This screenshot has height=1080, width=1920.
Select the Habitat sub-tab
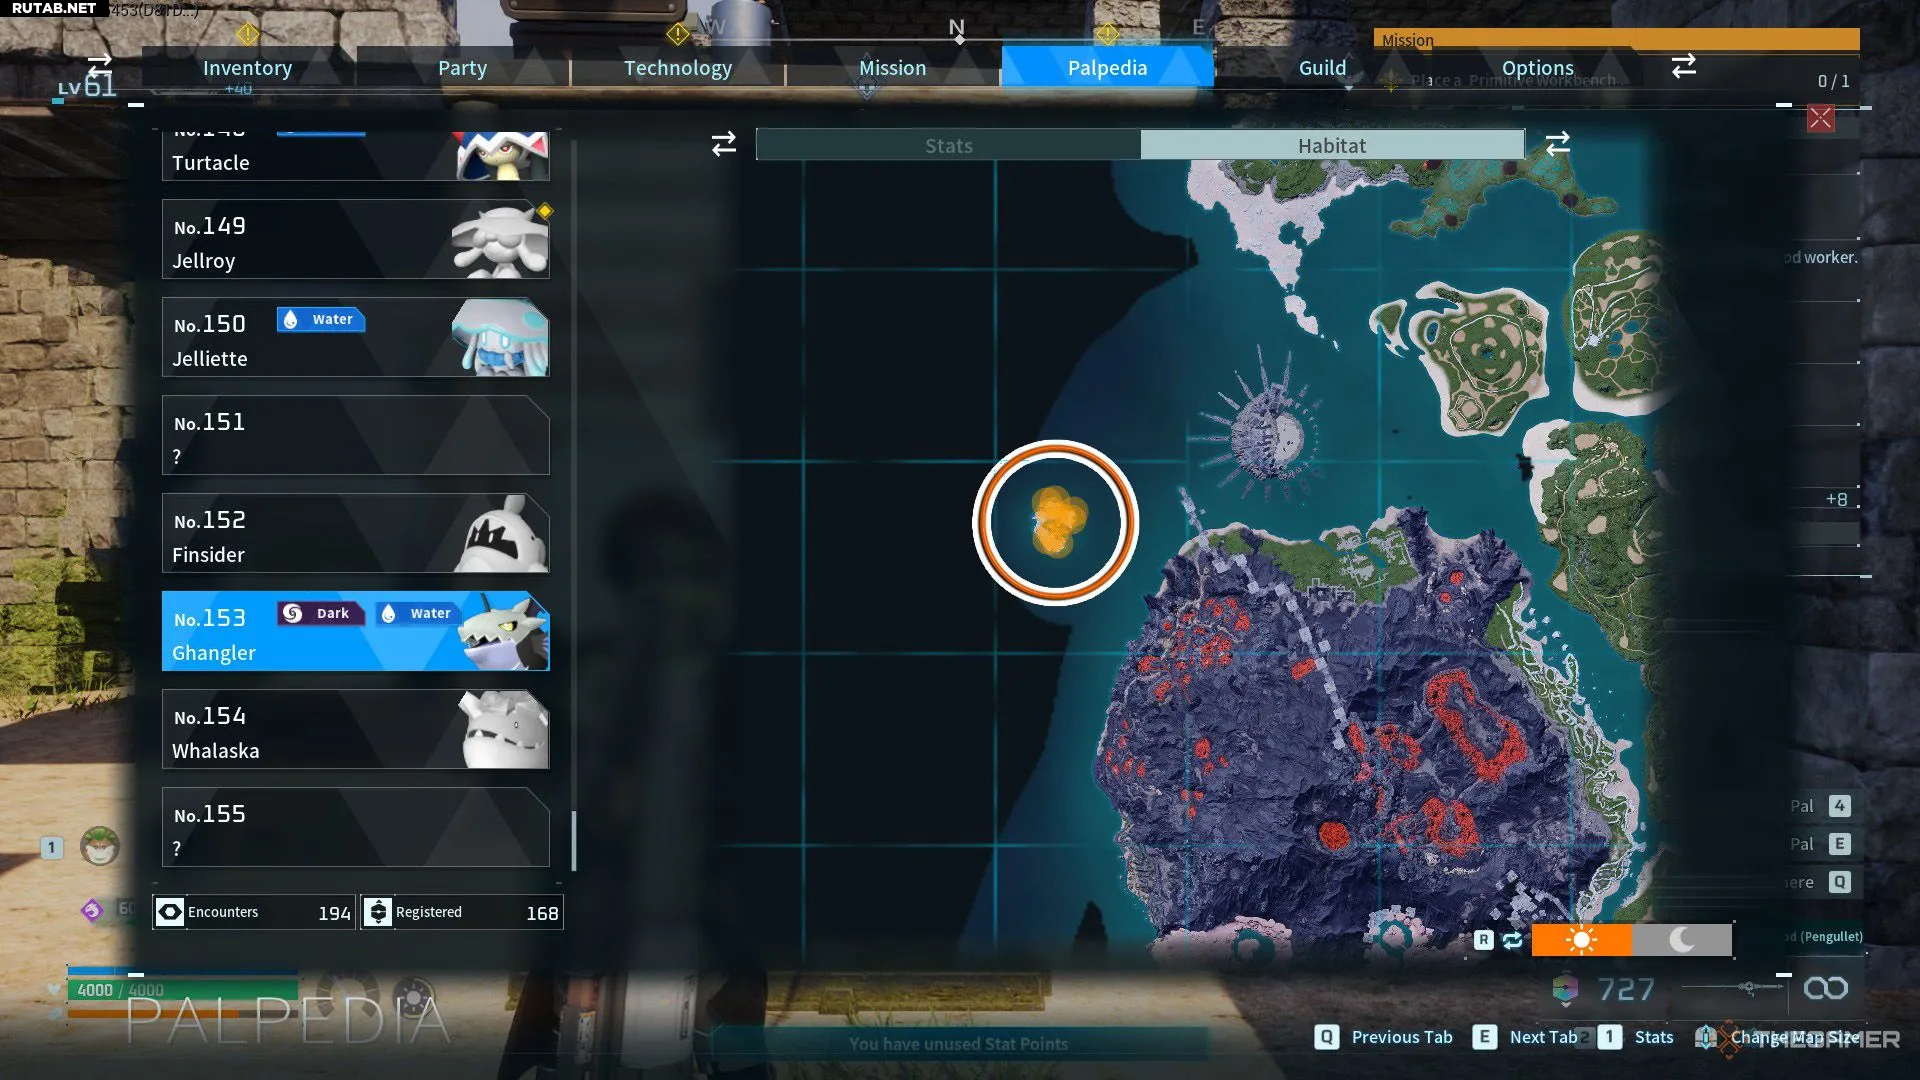coord(1332,145)
